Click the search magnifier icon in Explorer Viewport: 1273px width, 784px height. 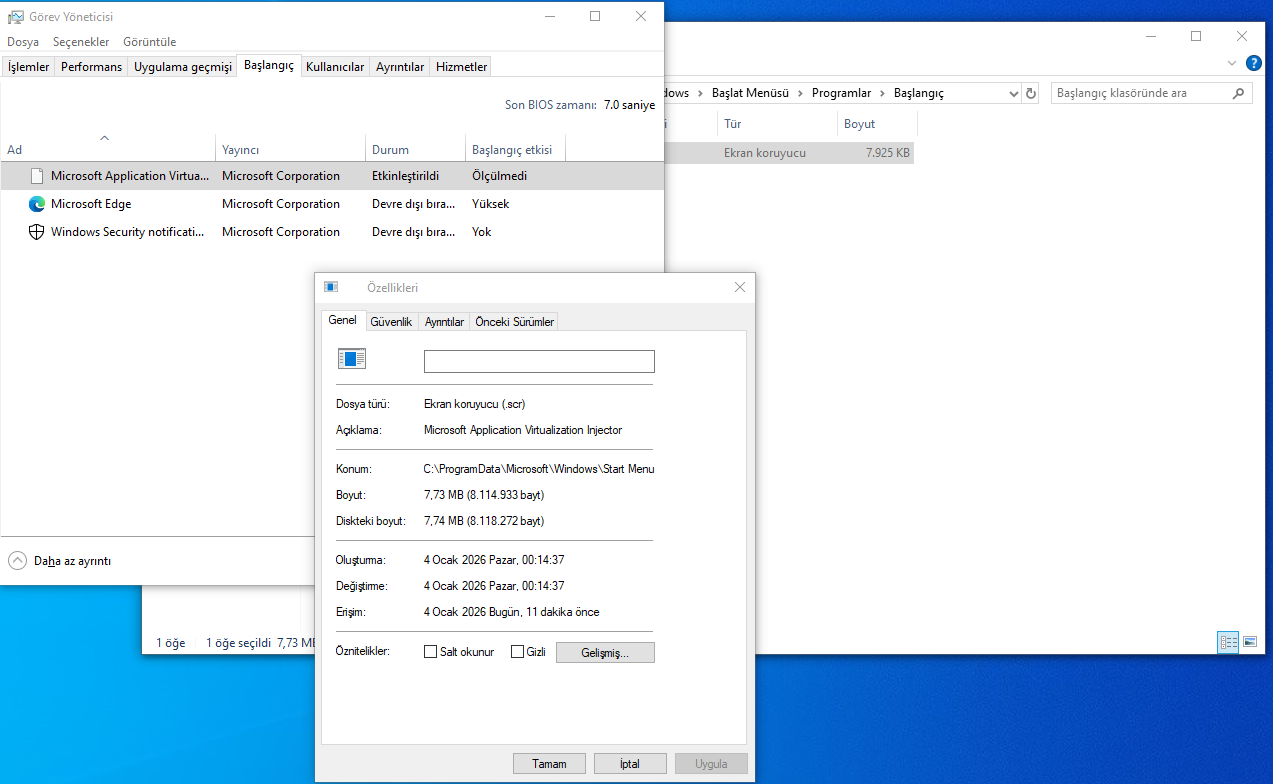point(1238,93)
